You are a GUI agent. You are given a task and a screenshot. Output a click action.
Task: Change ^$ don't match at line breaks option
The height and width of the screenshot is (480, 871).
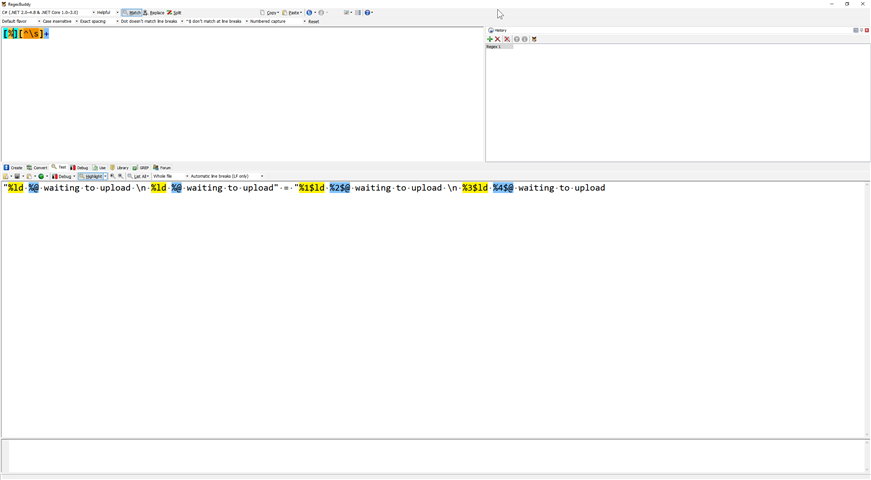tap(217, 21)
